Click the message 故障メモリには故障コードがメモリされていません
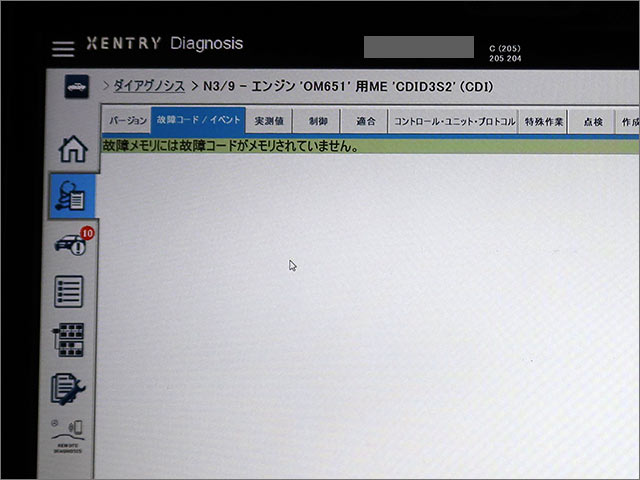Screen dimensions: 640x480 [x=231, y=146]
